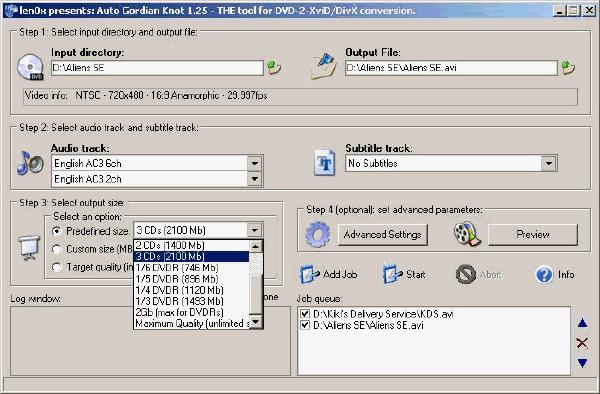
Task: Choose 2 CDs (1400 Mb) option
Action: (192, 245)
